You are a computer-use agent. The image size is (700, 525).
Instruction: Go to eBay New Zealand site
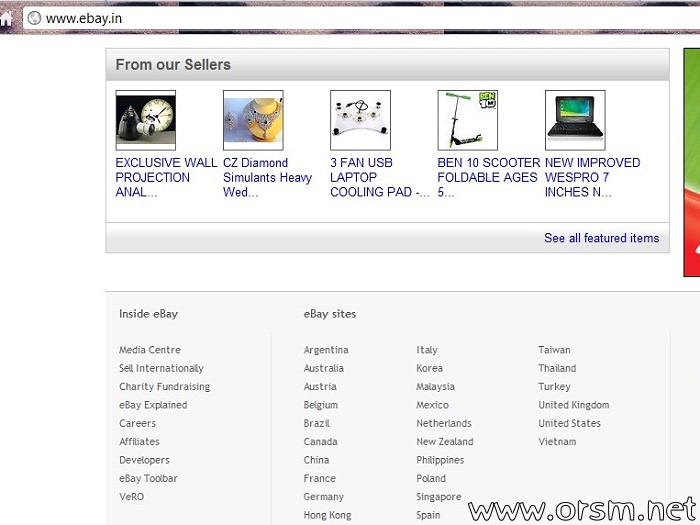445,442
